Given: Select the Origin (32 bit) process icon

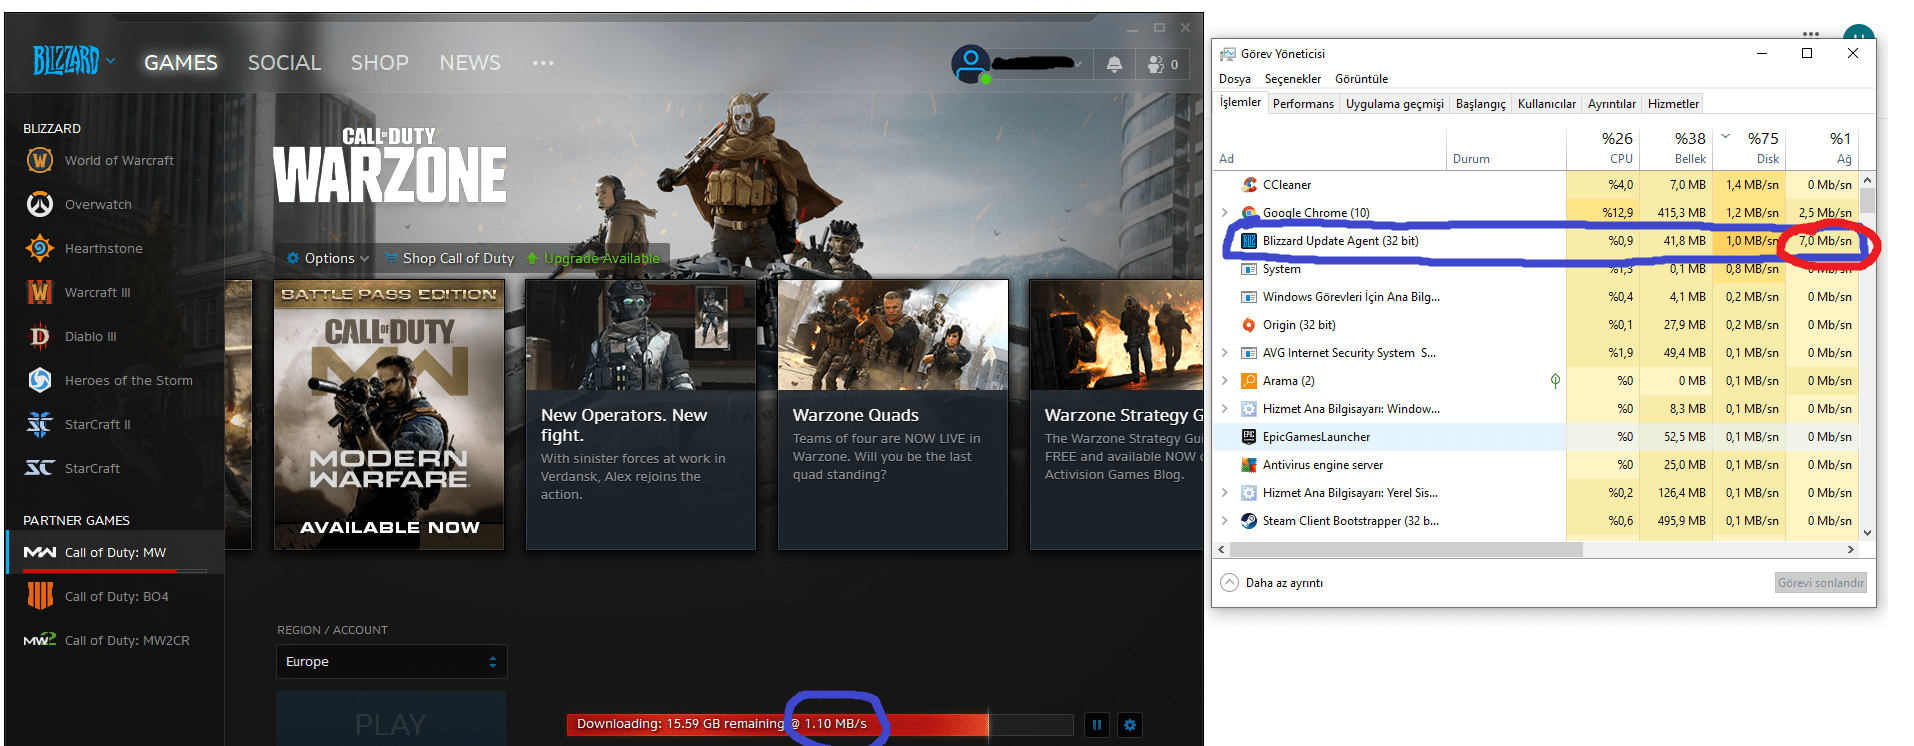Looking at the screenshot, I should coord(1249,325).
